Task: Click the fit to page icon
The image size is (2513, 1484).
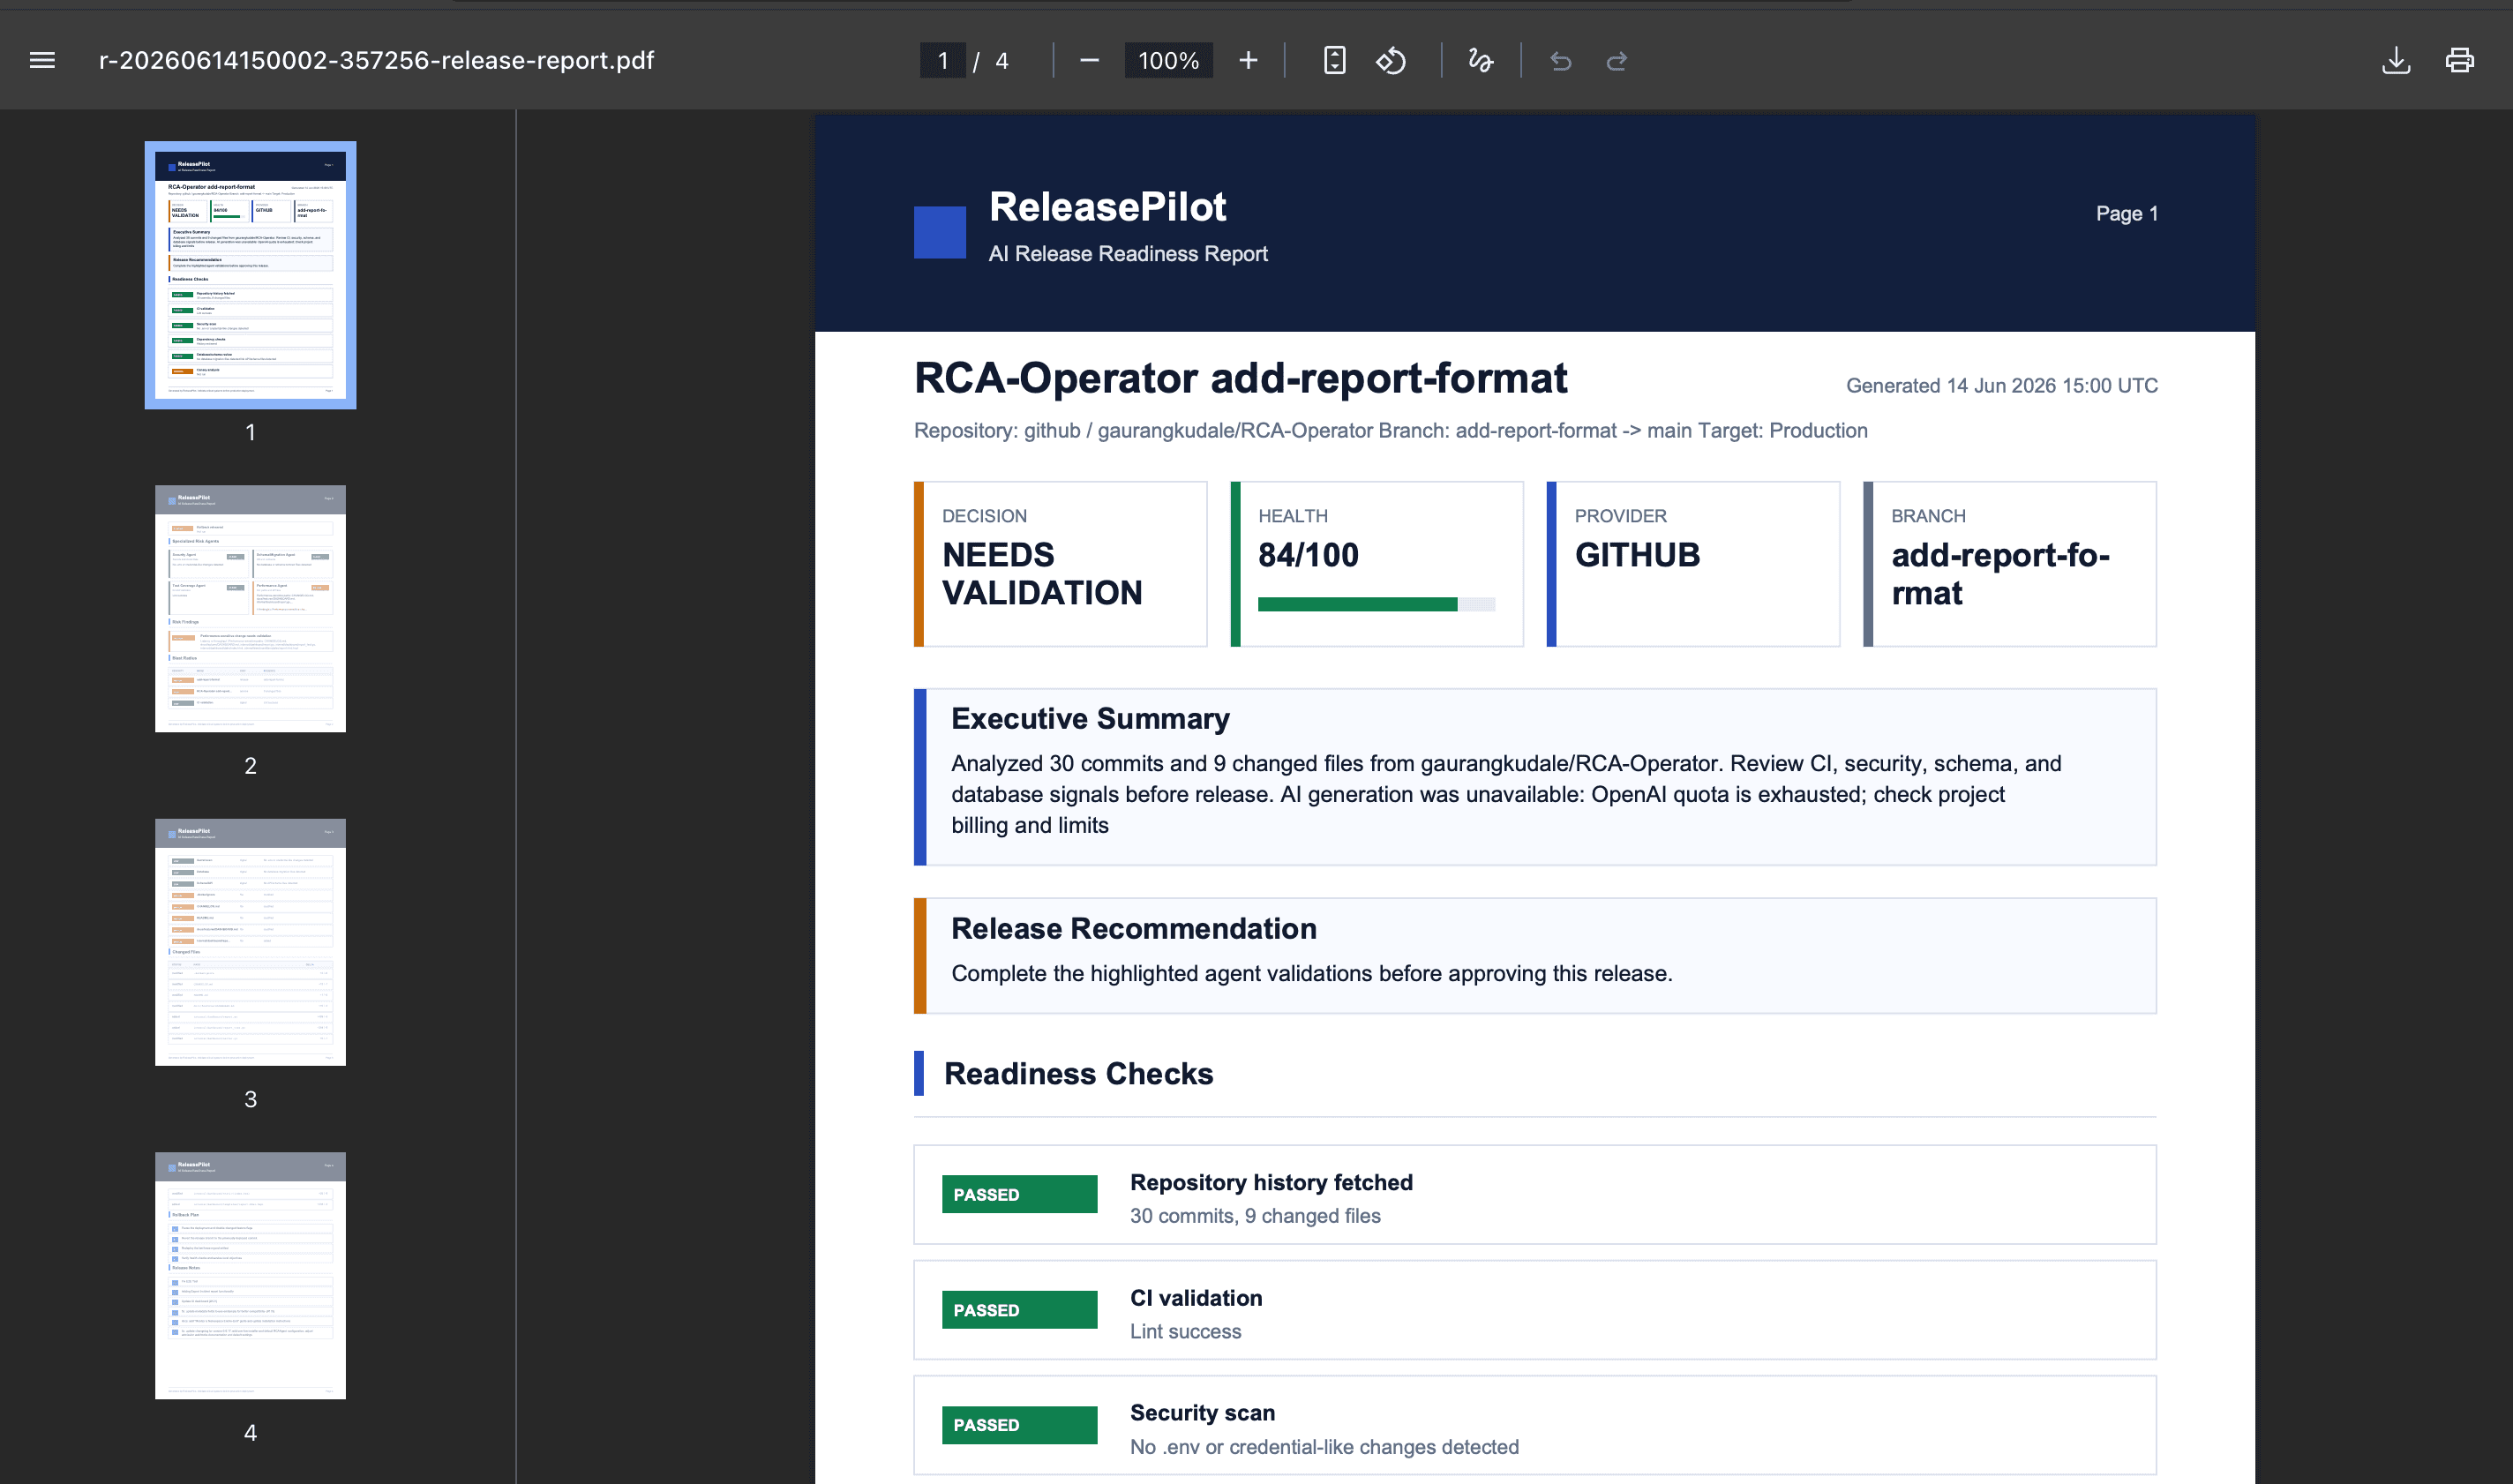Action: tap(1334, 61)
